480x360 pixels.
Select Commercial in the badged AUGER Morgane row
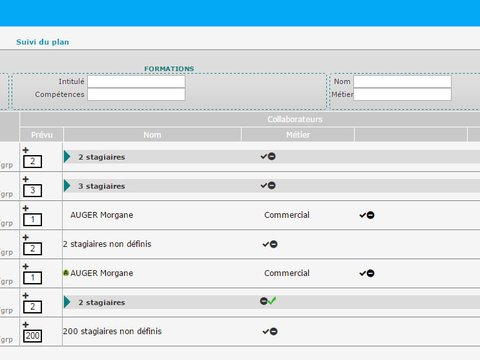[287, 273]
